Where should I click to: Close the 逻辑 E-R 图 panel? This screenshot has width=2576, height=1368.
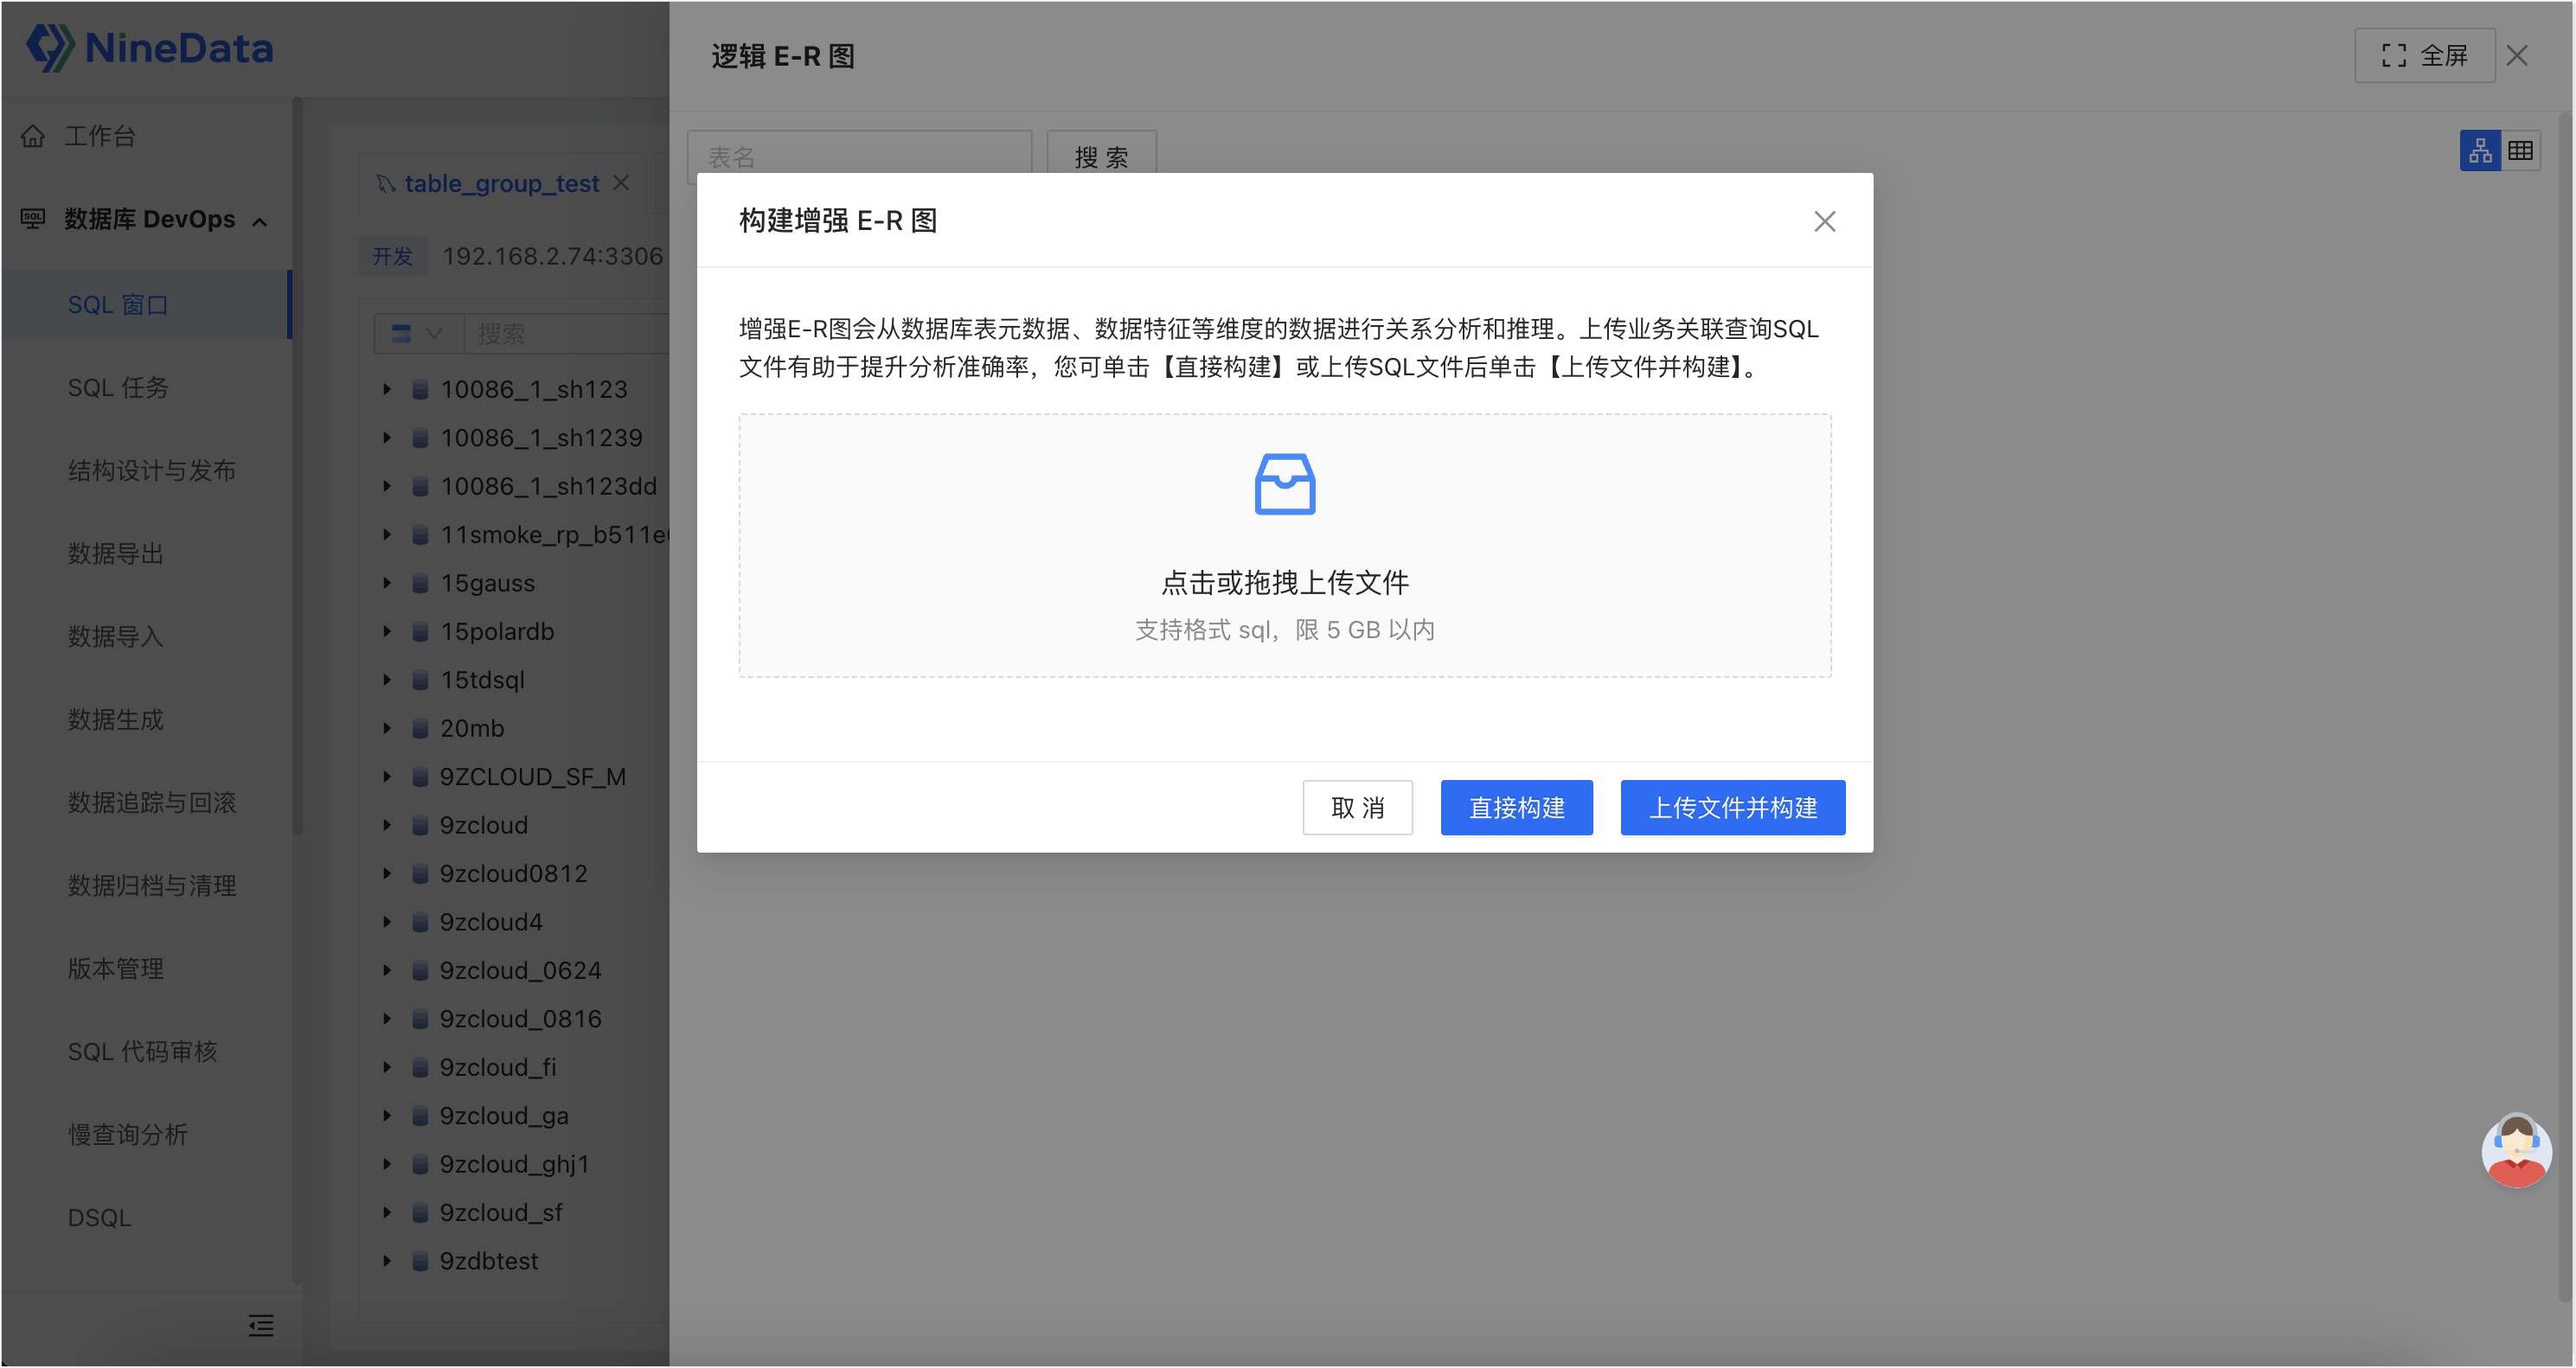2517,56
